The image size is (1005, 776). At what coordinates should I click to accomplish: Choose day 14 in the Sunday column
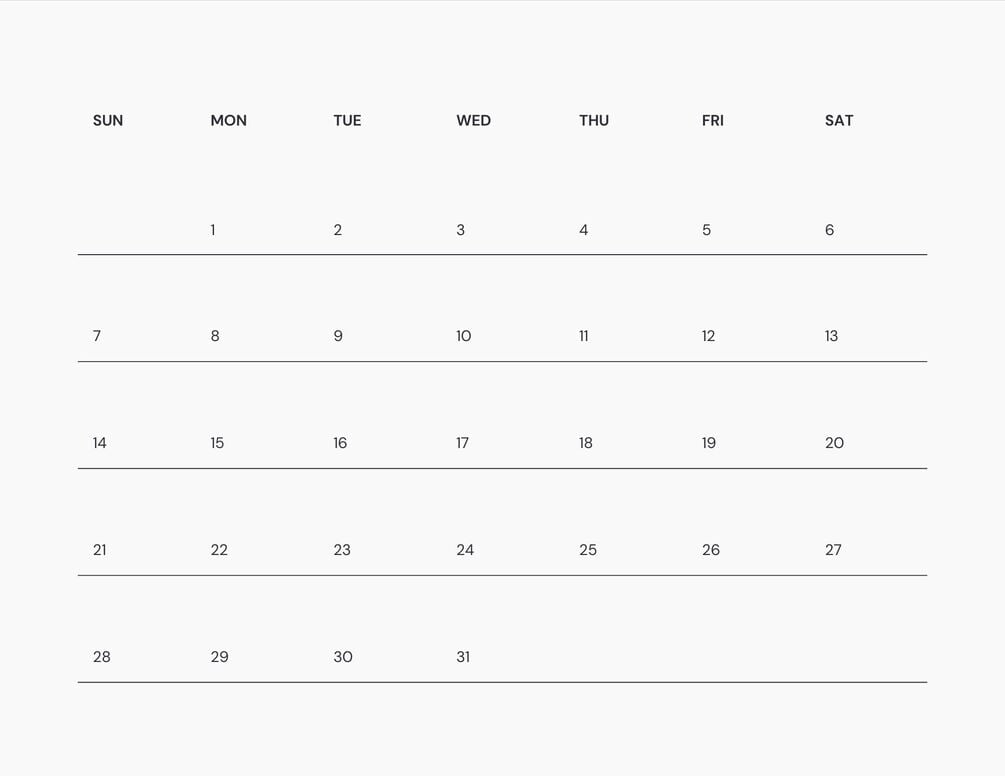pyautogui.click(x=100, y=443)
